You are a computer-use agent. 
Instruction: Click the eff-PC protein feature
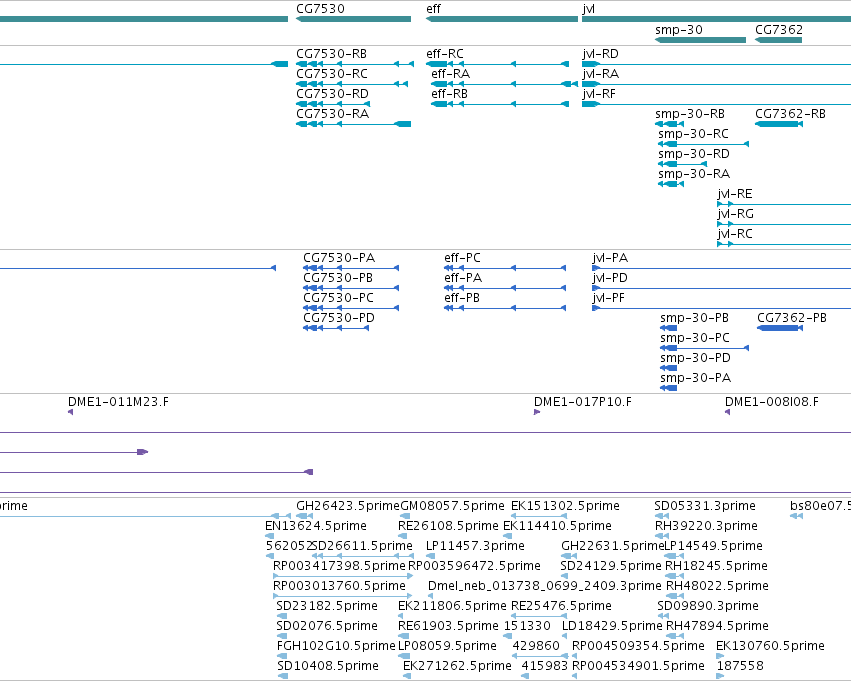click(x=505, y=268)
